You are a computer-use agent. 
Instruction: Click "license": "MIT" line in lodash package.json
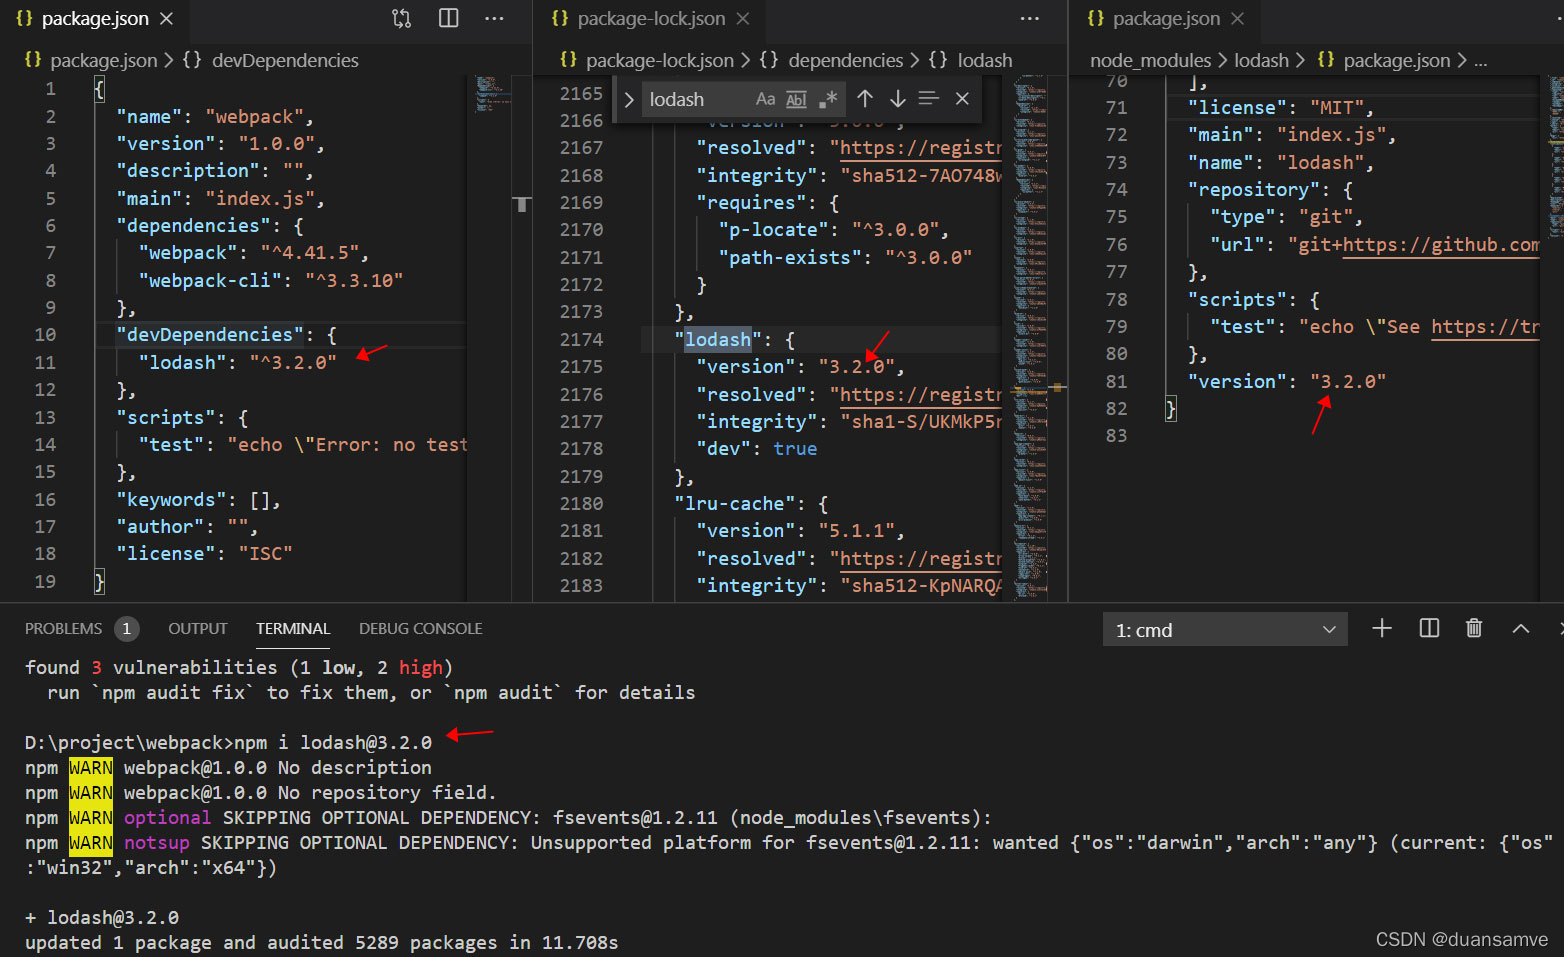click(x=1282, y=107)
